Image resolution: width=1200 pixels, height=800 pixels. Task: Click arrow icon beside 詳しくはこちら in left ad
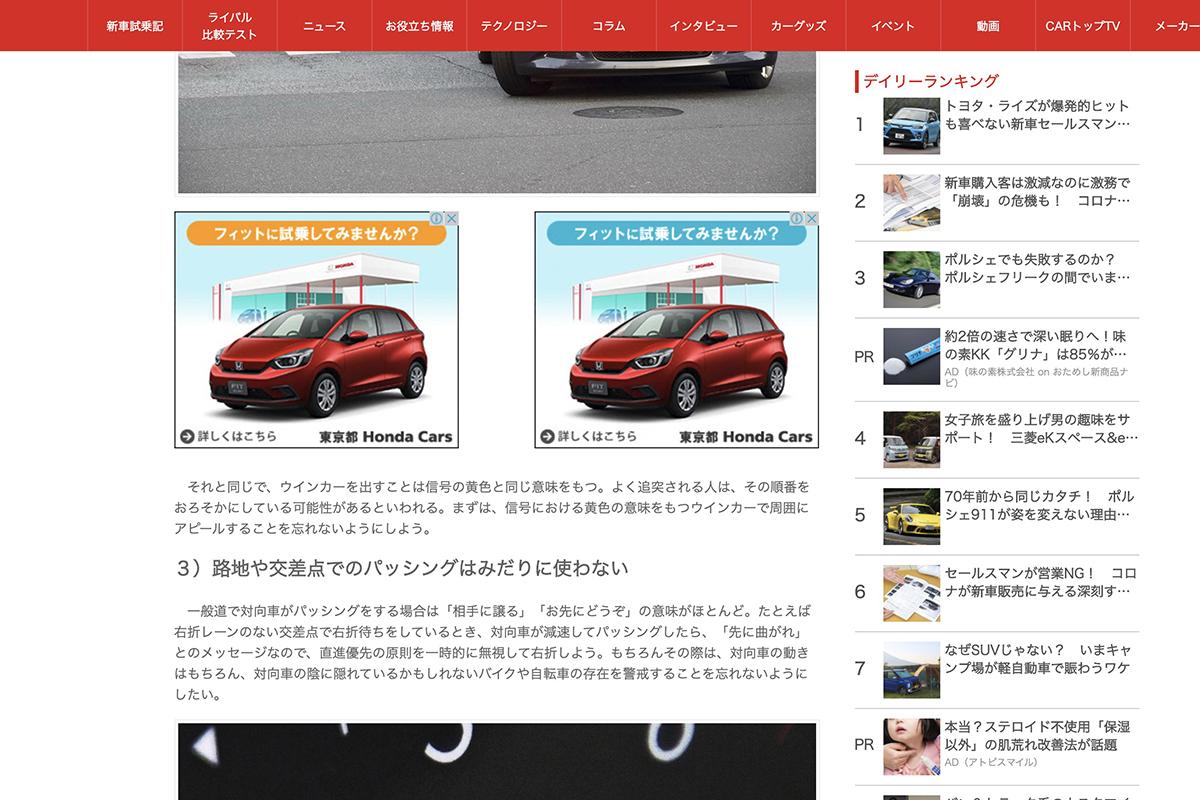pos(187,436)
